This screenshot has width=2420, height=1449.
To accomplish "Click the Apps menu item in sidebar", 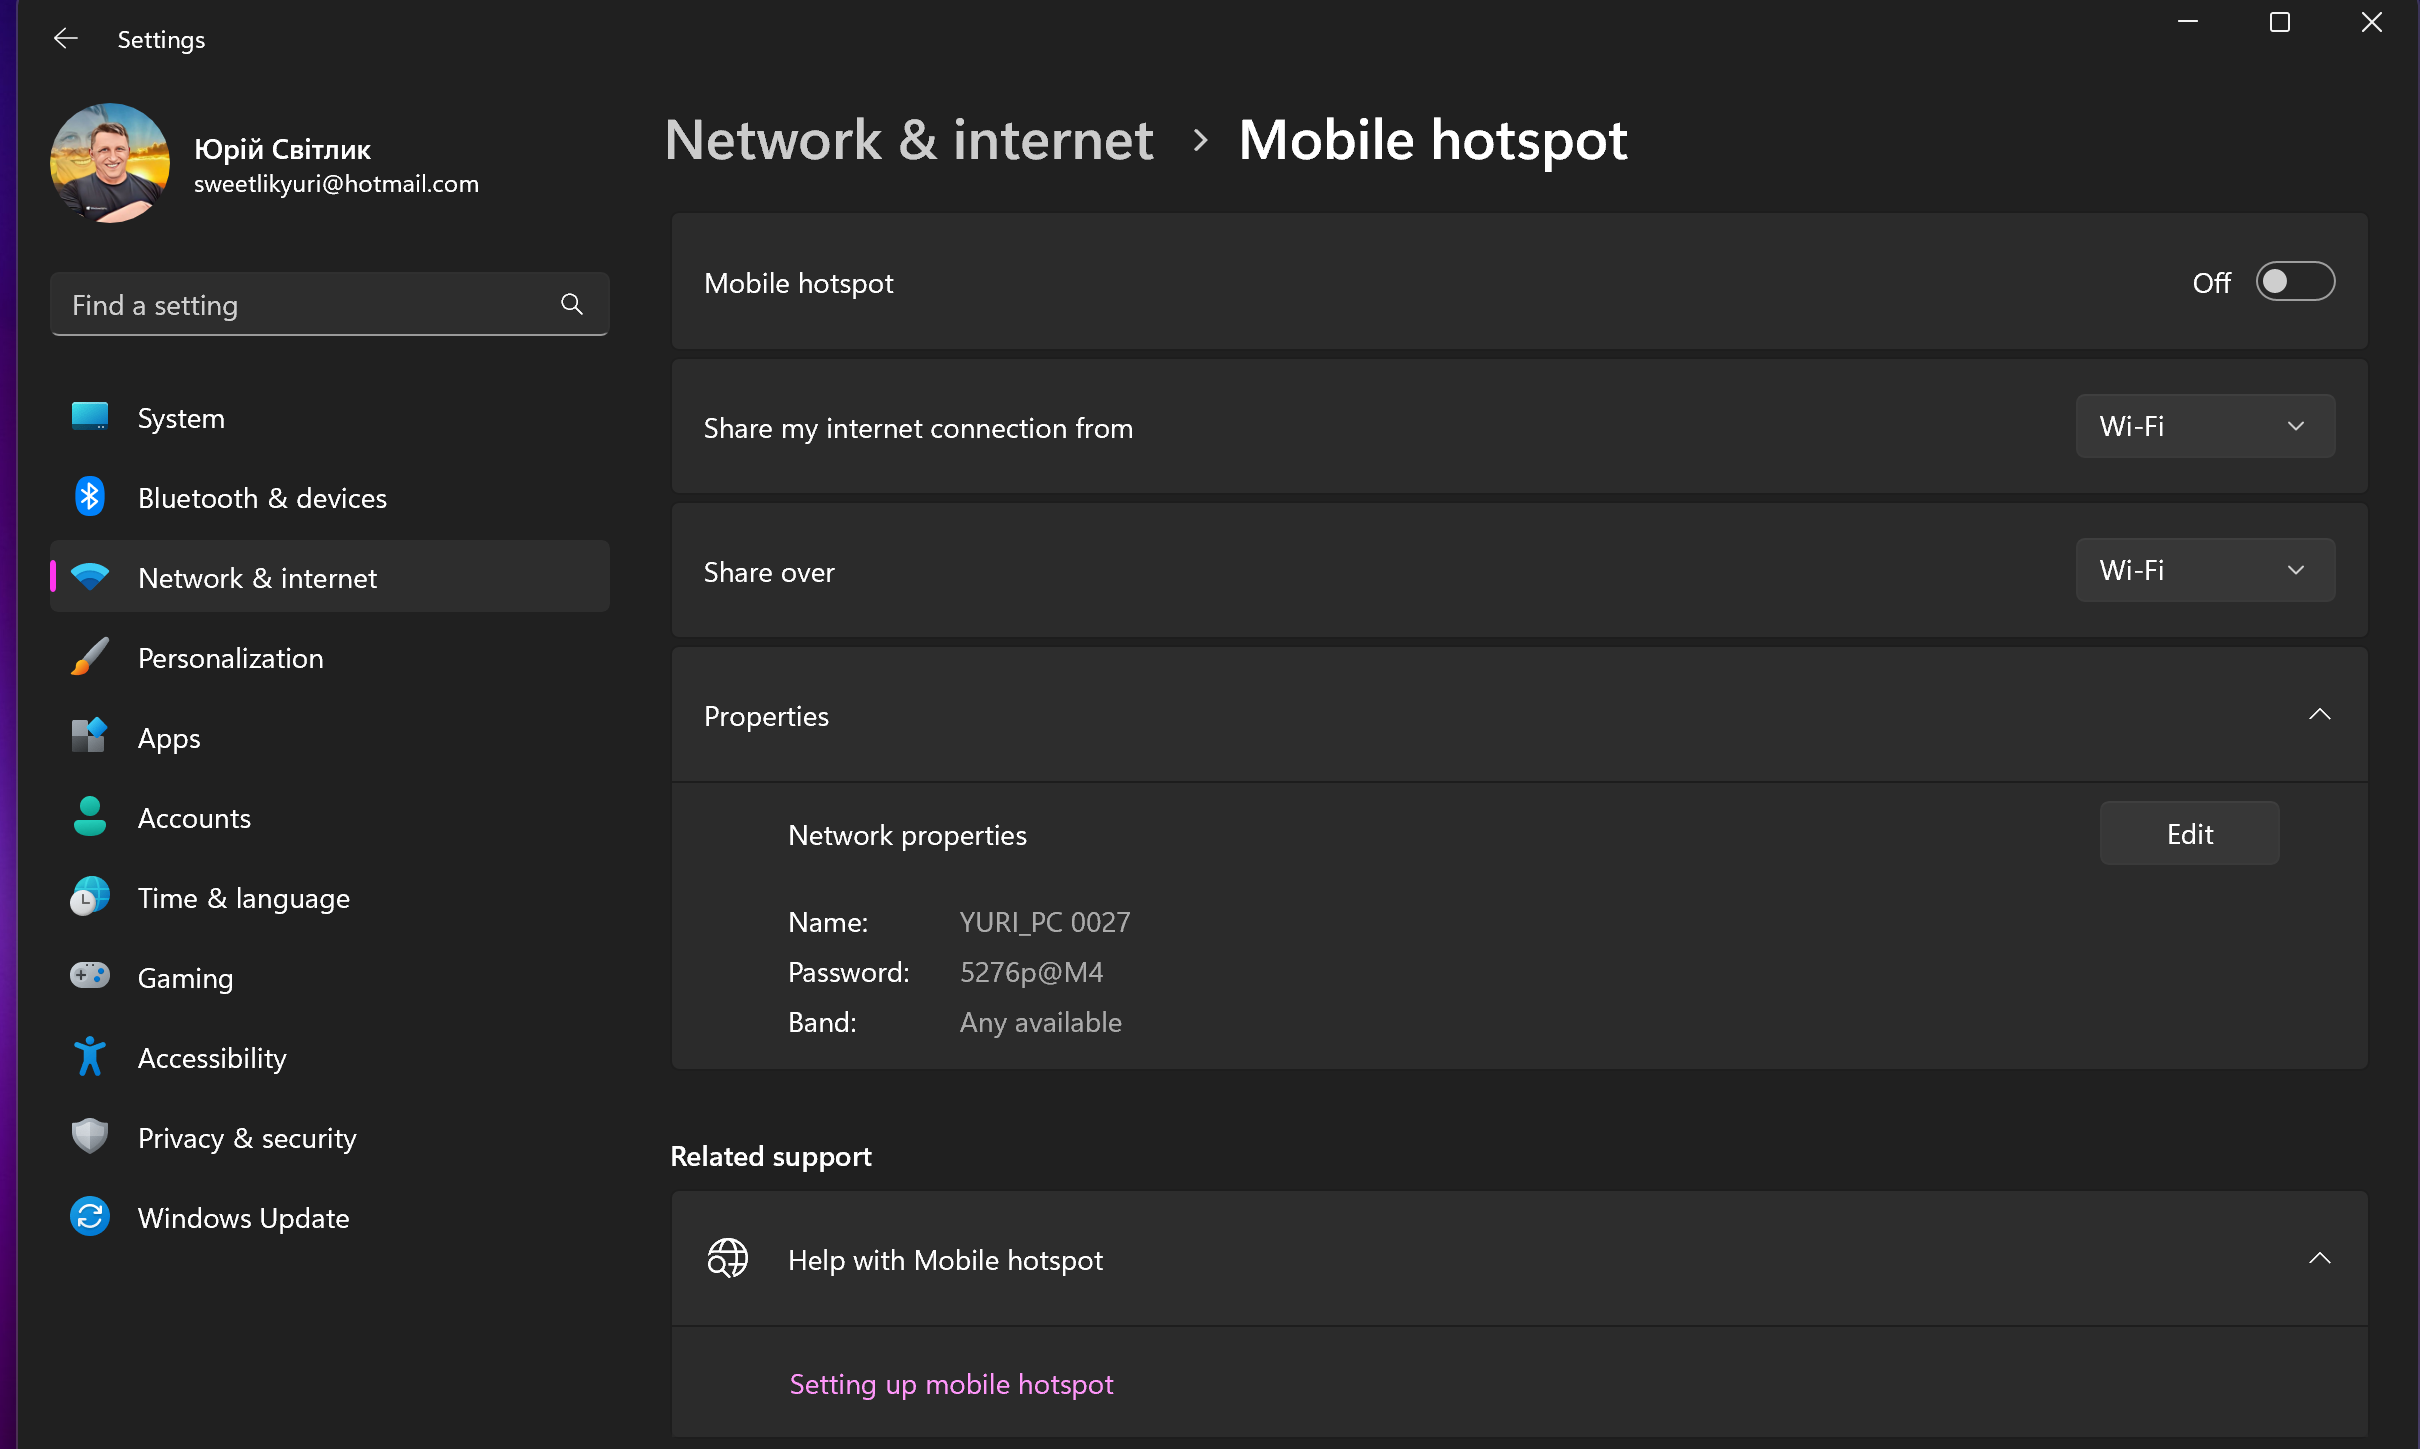I will coord(169,737).
